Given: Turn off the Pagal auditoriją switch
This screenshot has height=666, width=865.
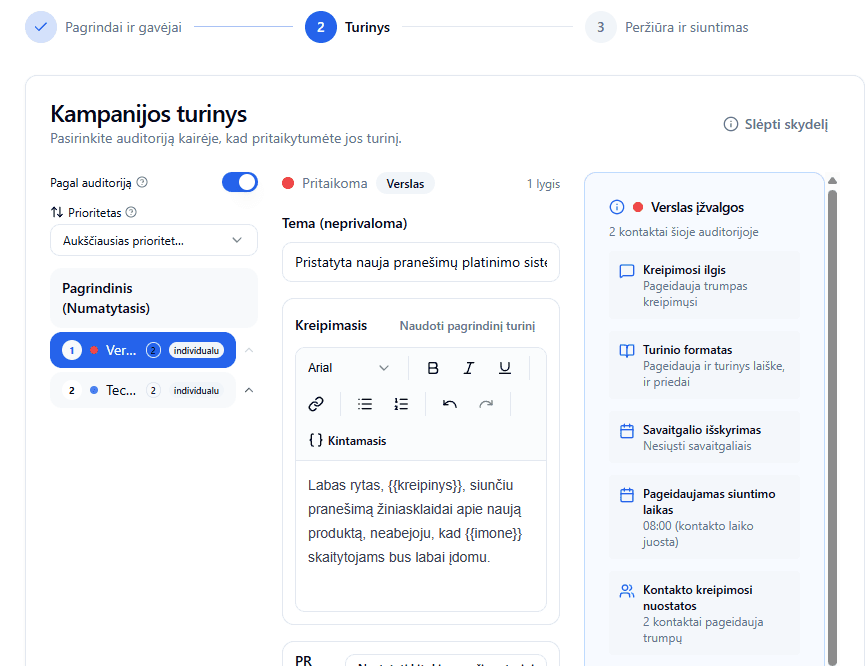Looking at the screenshot, I should click(x=239, y=182).
